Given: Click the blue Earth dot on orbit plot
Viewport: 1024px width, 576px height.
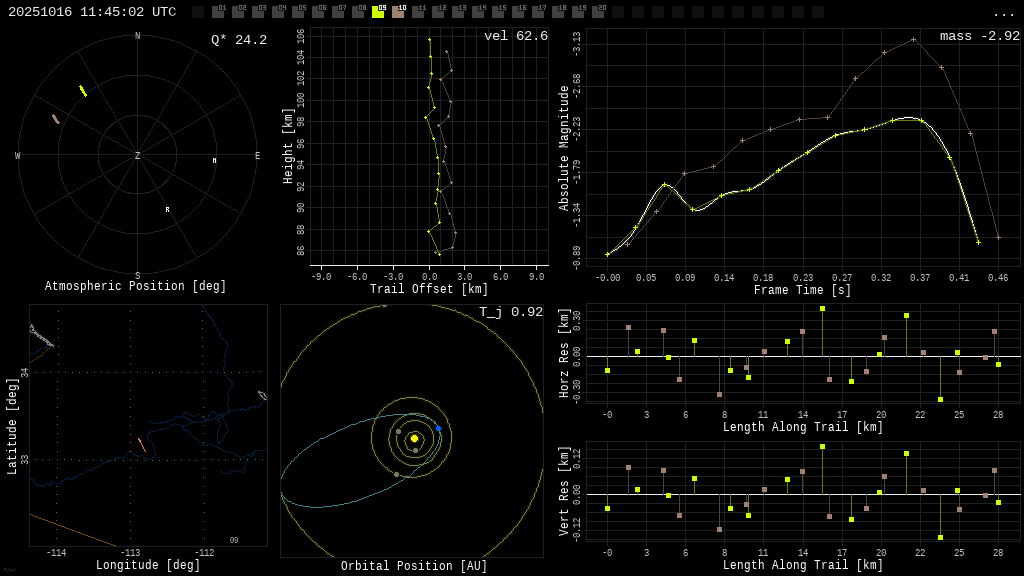Looking at the screenshot, I should (438, 428).
